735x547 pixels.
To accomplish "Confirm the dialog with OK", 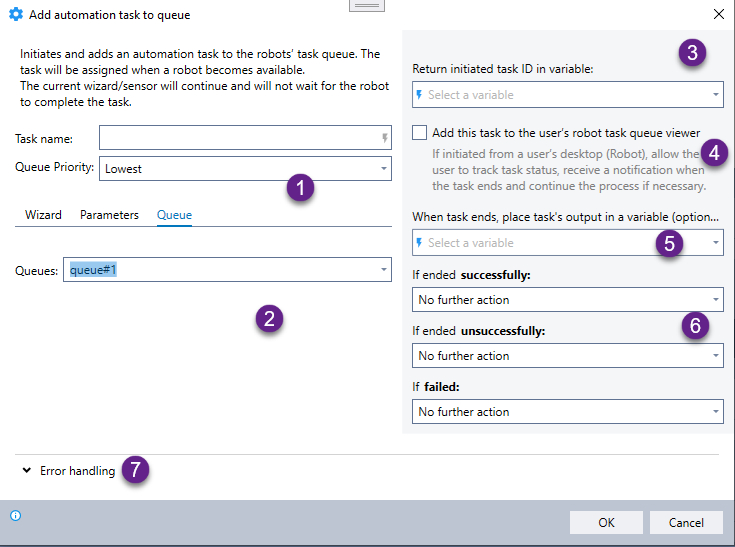I will 606,522.
